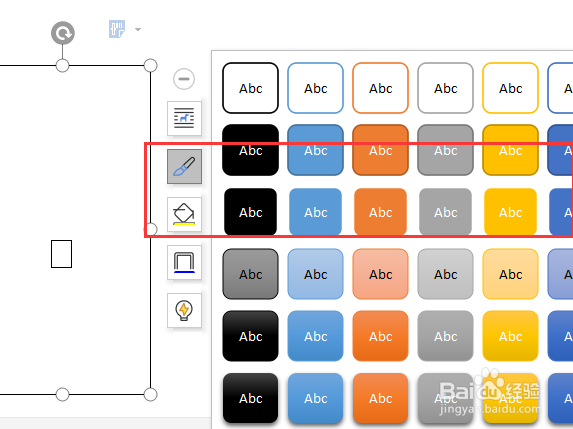
Task: Click the minus collapse icon beside the shape
Action: coord(184,79)
